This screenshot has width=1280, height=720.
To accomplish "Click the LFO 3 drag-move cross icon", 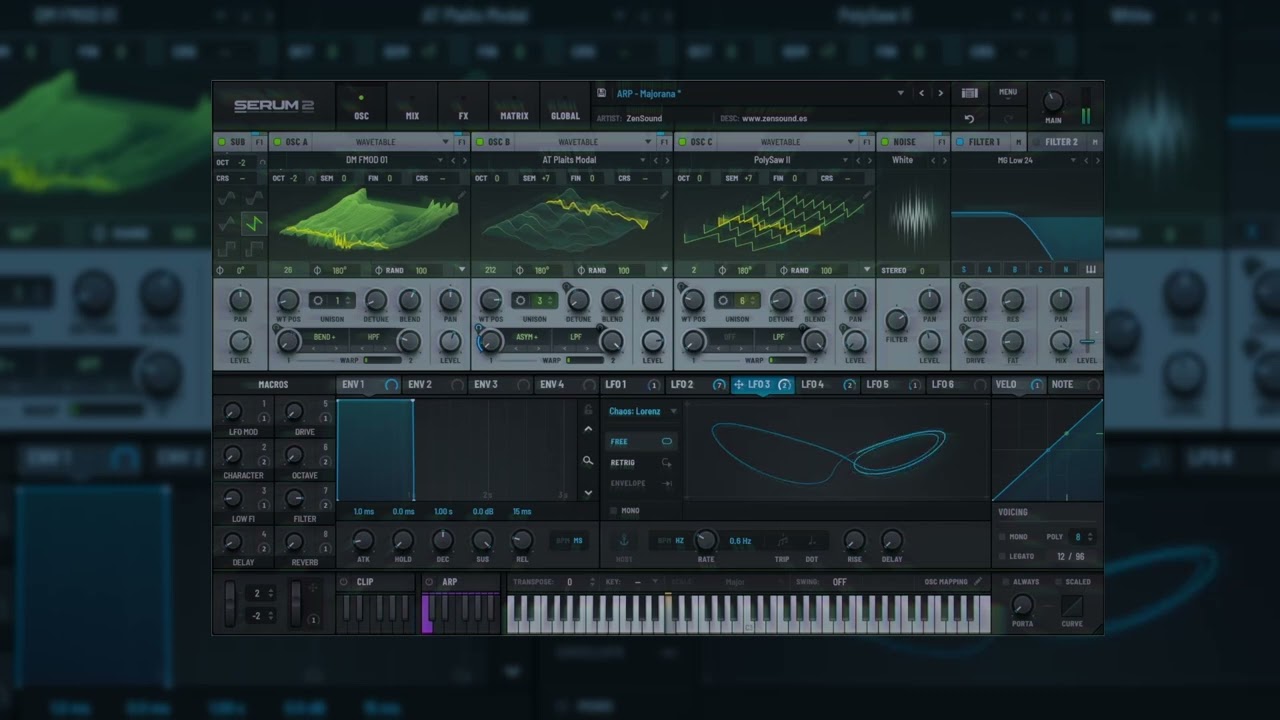I will point(739,385).
